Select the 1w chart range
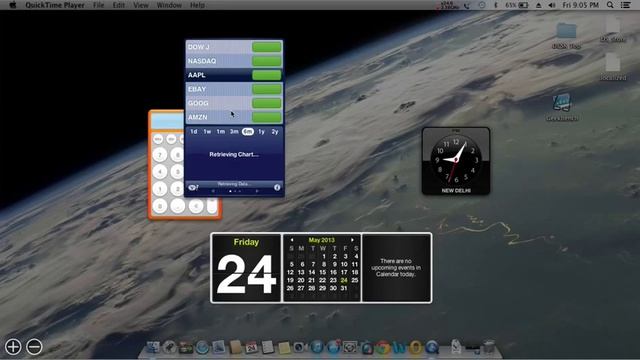The height and width of the screenshot is (360, 640). tap(207, 131)
